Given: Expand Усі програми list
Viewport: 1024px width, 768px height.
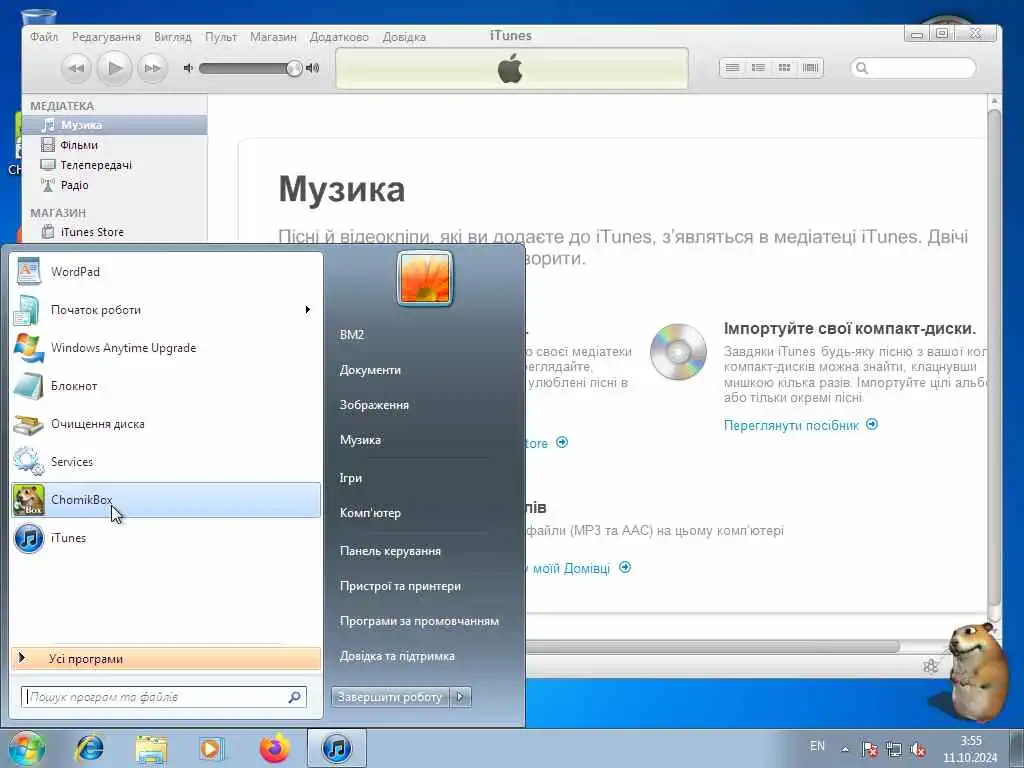Looking at the screenshot, I should [x=166, y=659].
